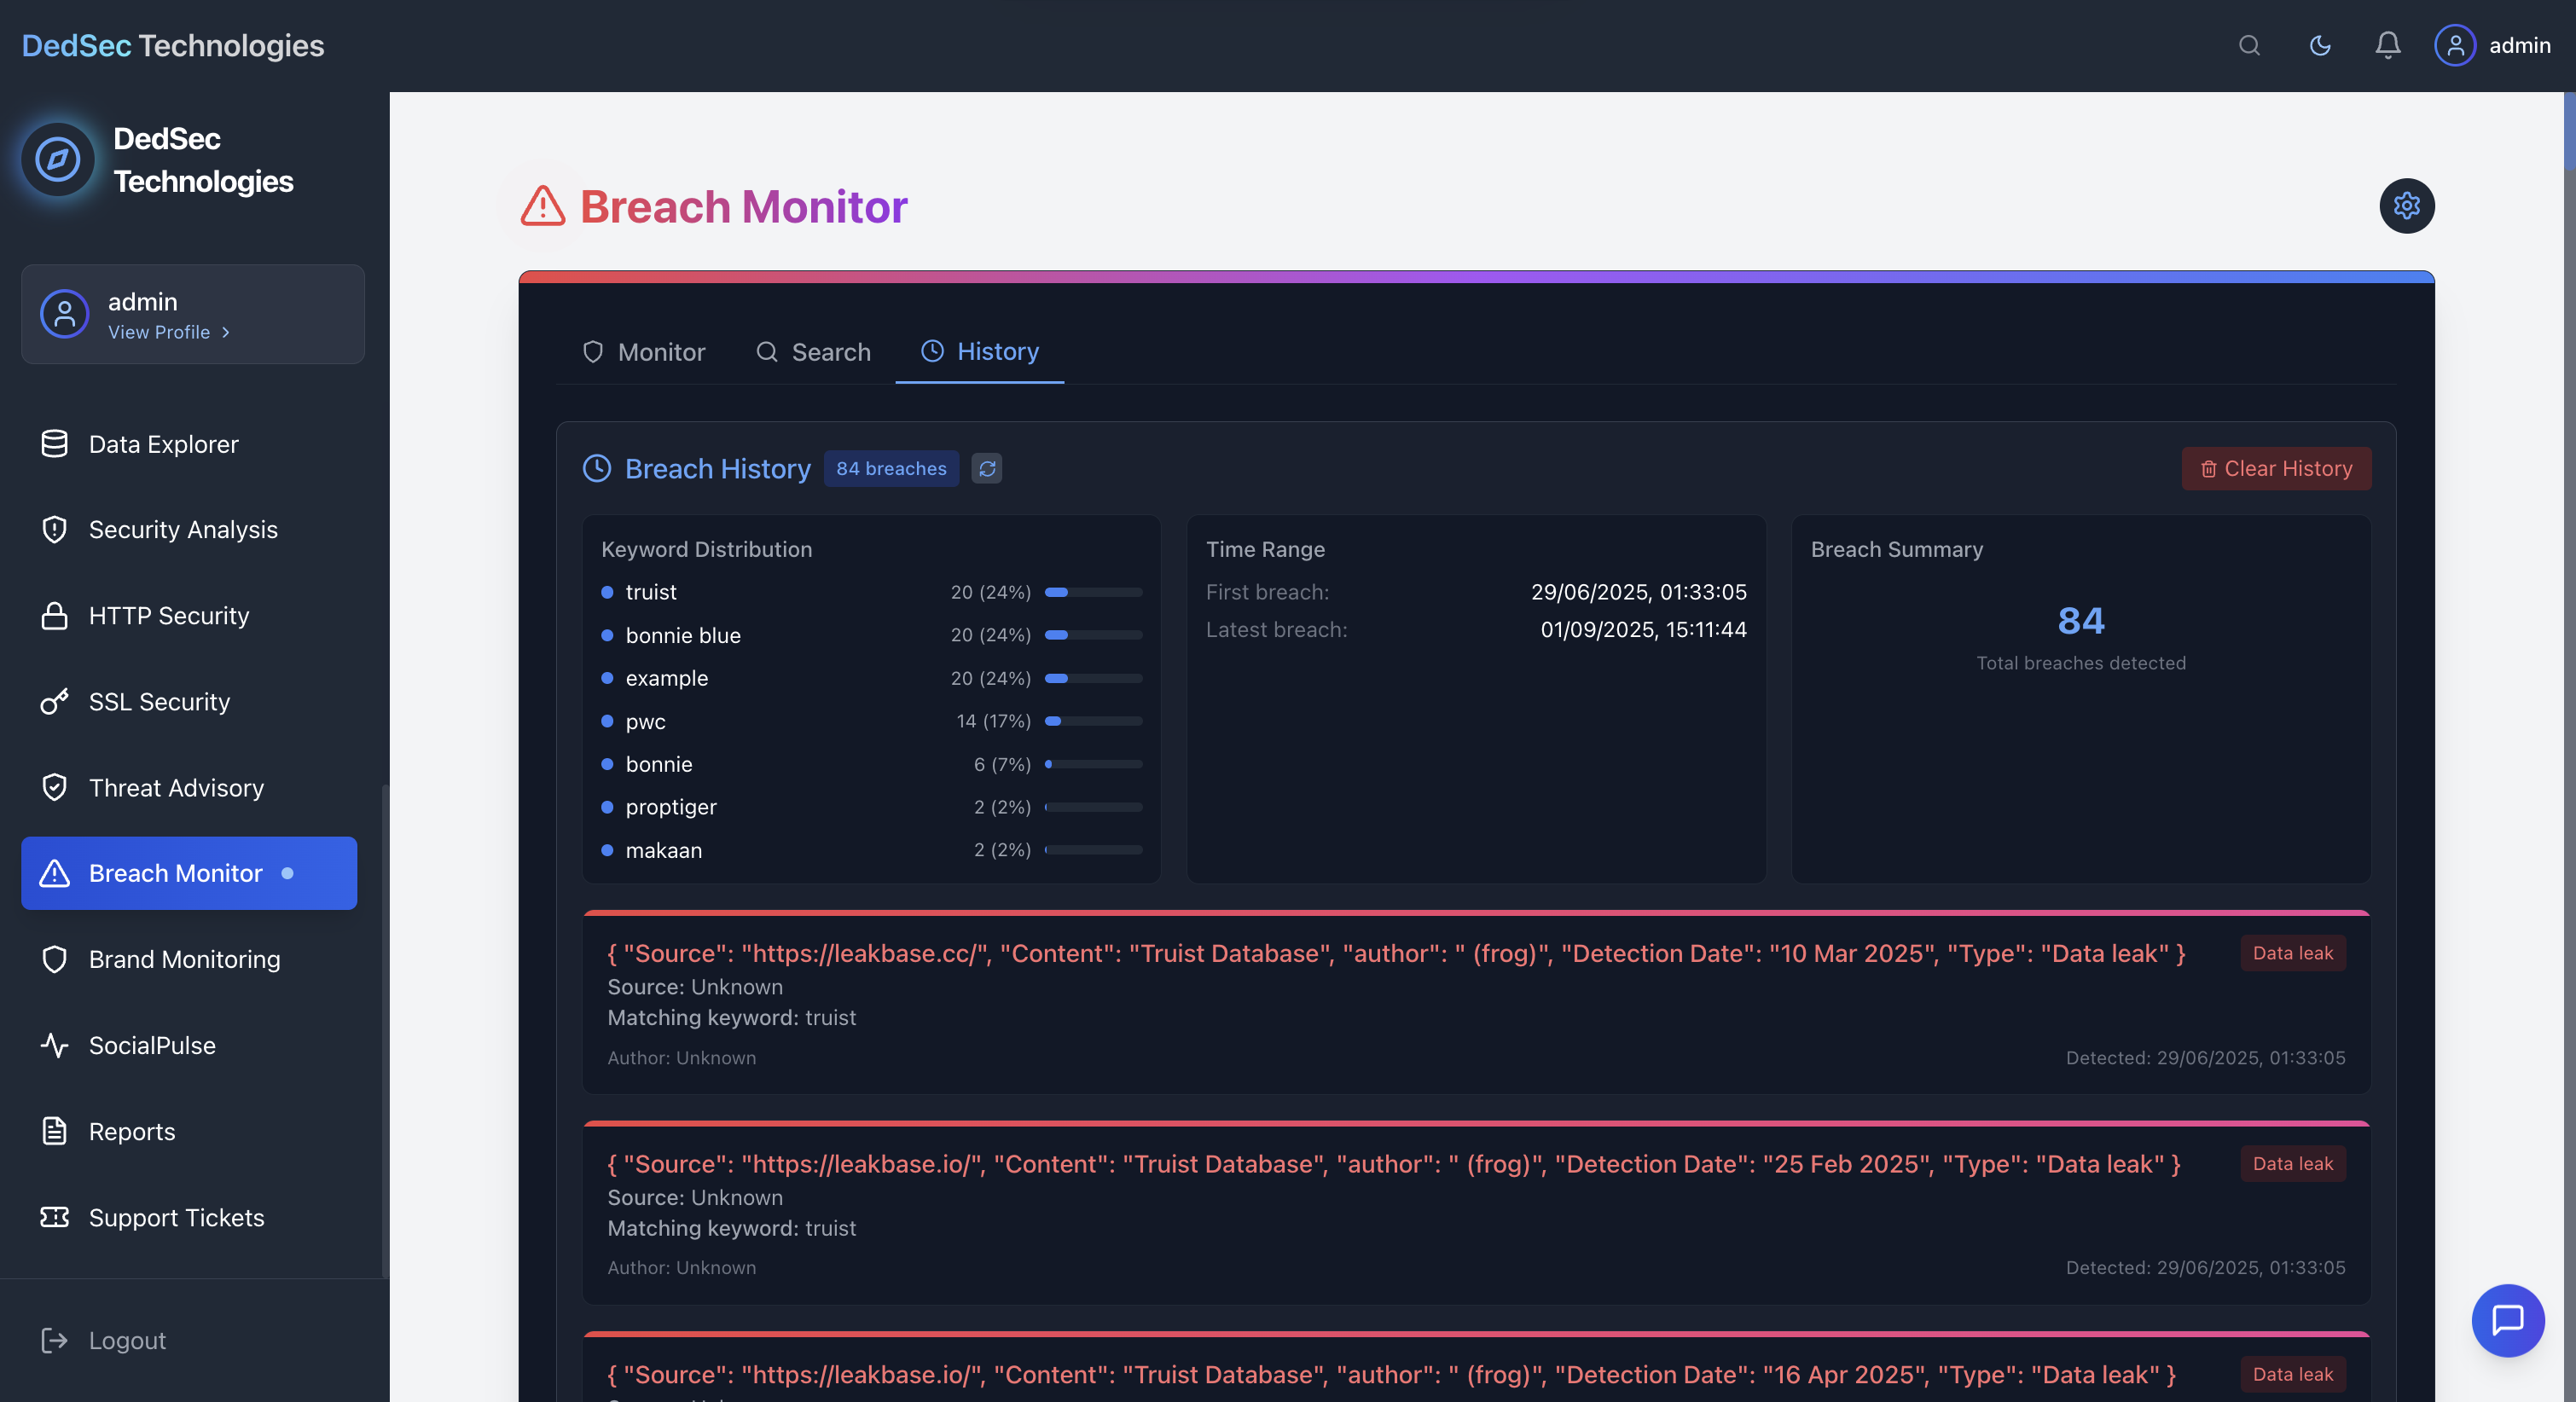
Task: Click the page scrollbar on the right edge
Action: click(2569, 132)
